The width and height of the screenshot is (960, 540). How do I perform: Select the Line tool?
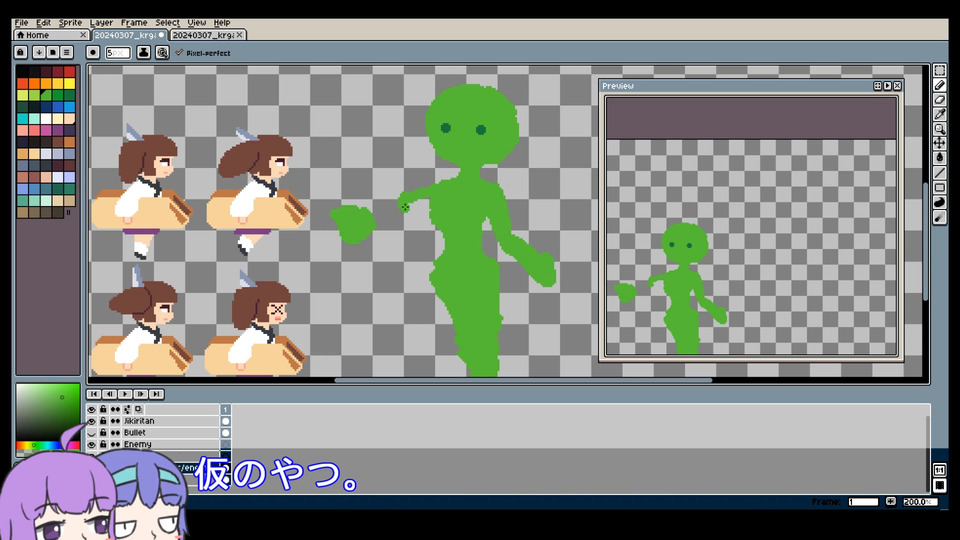click(x=940, y=173)
